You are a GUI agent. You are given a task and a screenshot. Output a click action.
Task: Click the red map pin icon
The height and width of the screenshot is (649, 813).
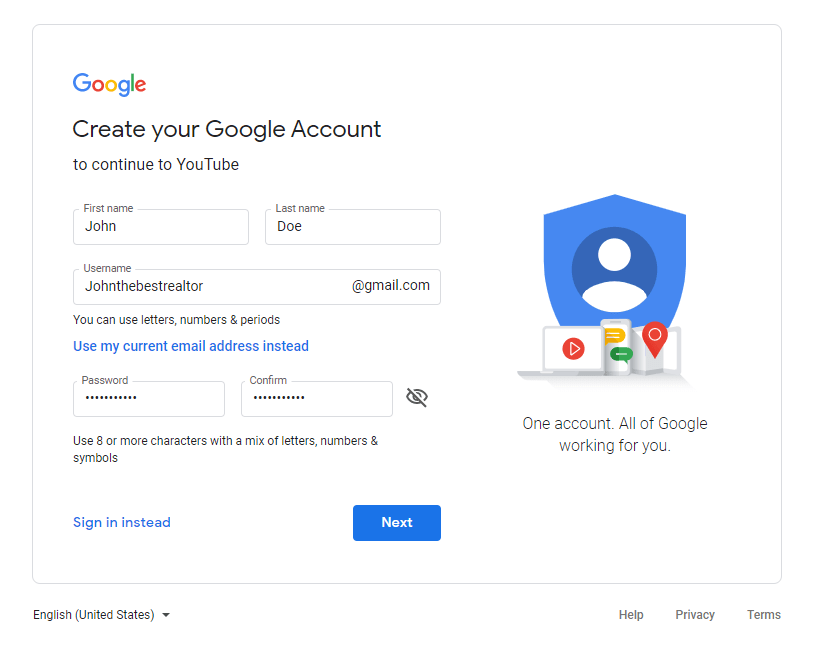coord(654,338)
